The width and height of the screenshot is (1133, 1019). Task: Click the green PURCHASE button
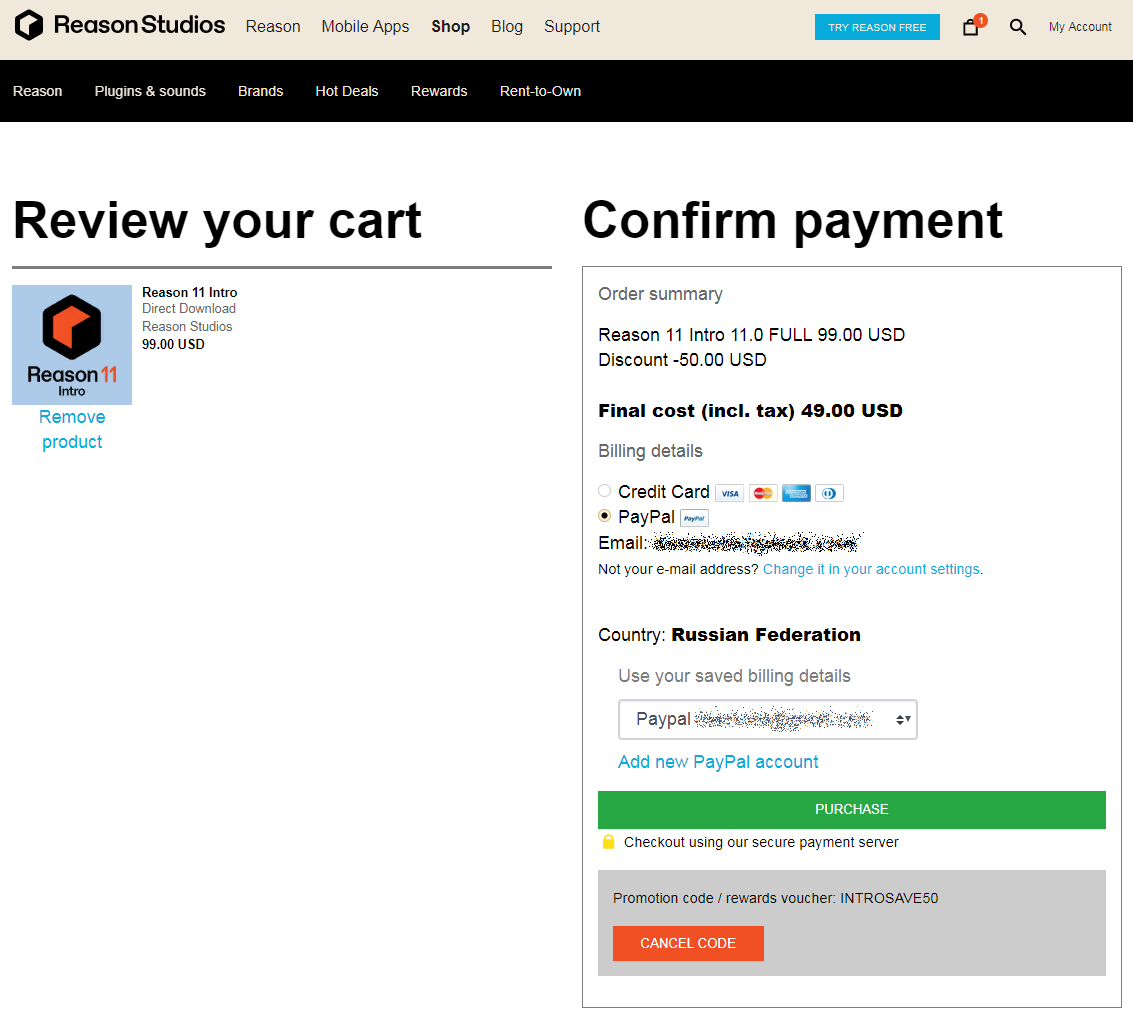click(852, 809)
